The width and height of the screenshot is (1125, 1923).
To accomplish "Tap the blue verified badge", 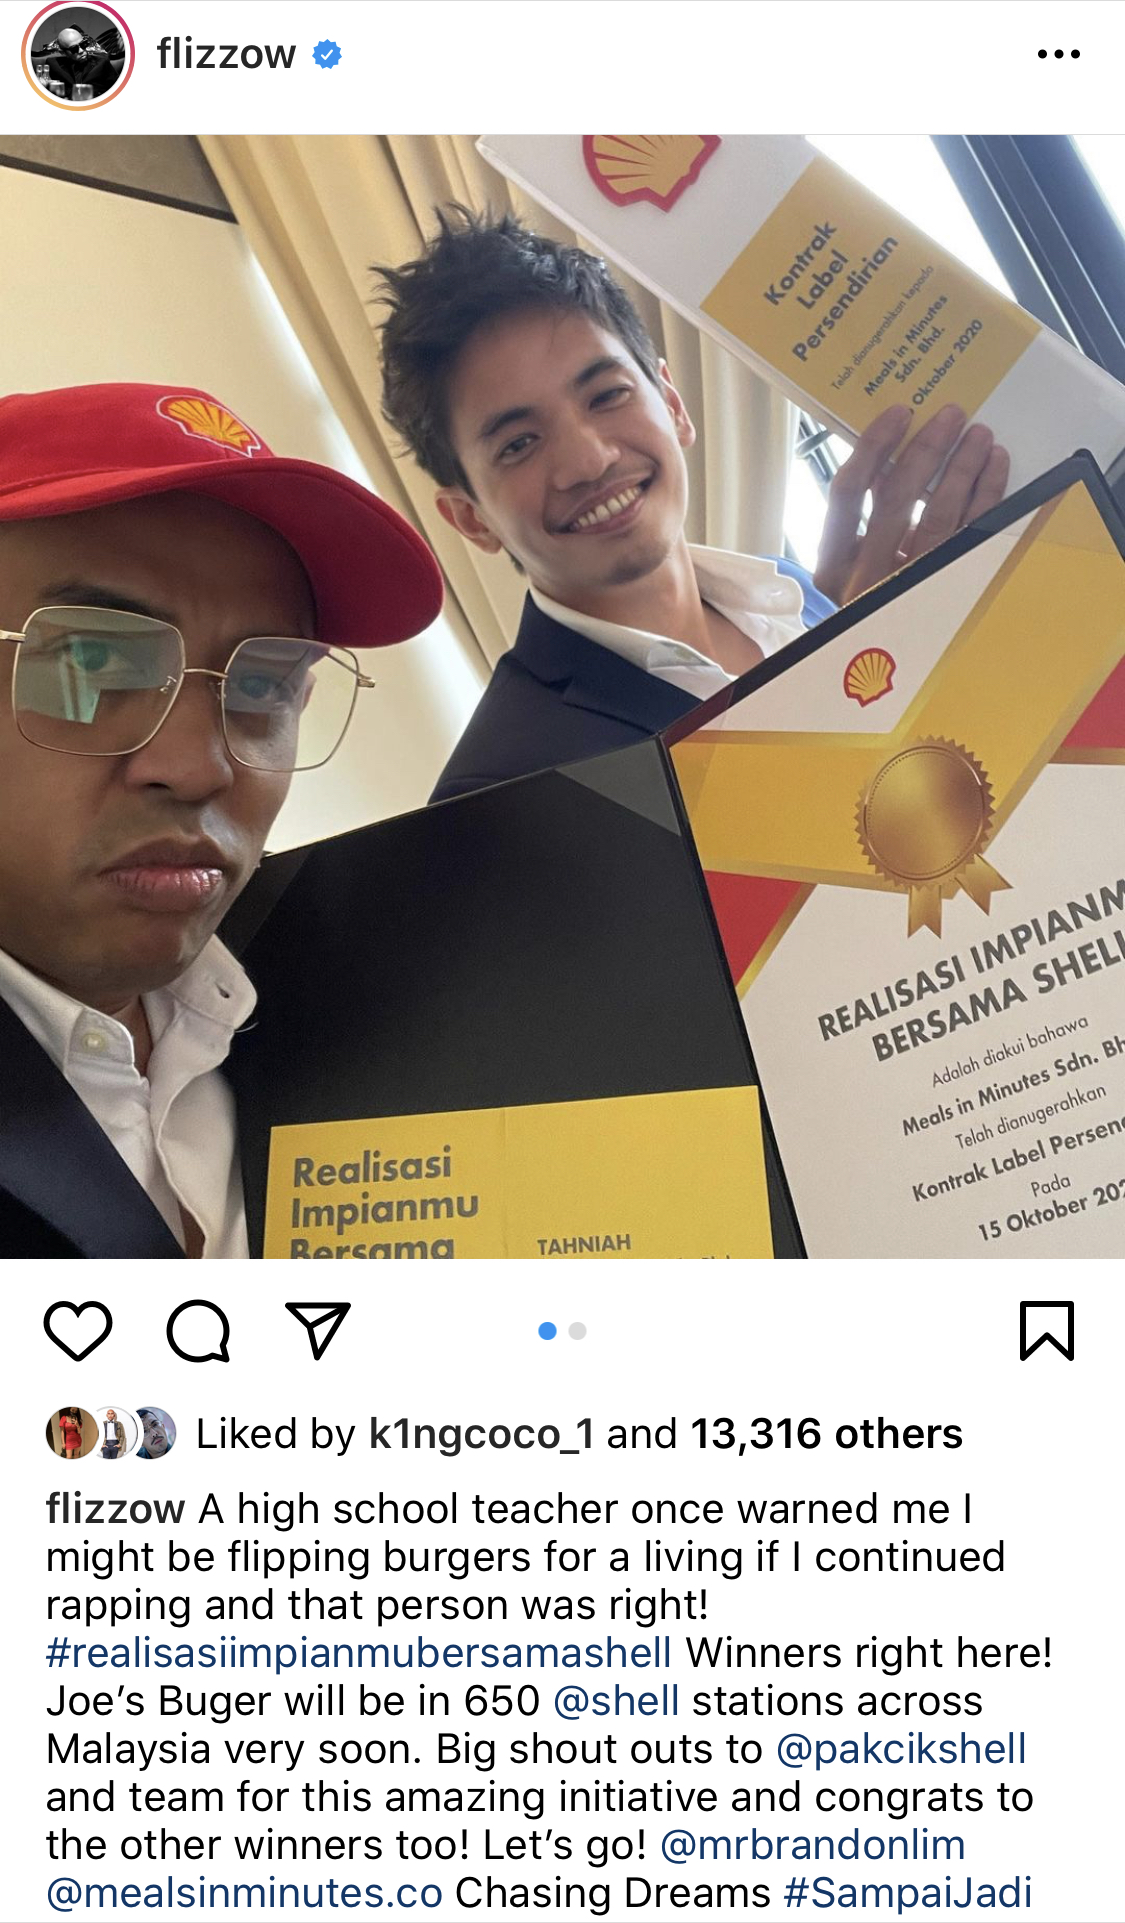I will tap(327, 54).
